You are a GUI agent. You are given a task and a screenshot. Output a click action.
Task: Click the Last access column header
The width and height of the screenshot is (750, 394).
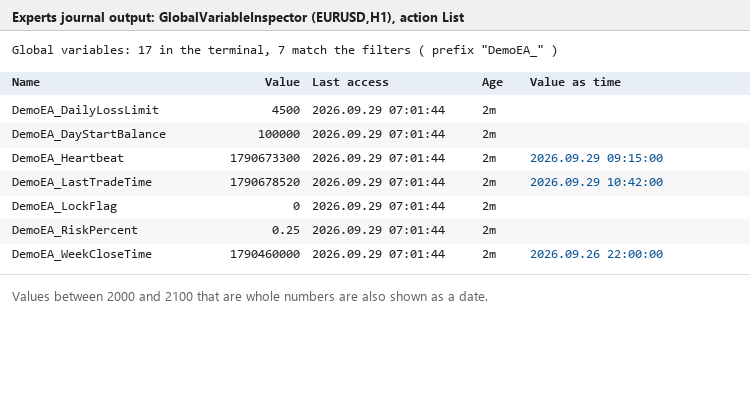(350, 82)
